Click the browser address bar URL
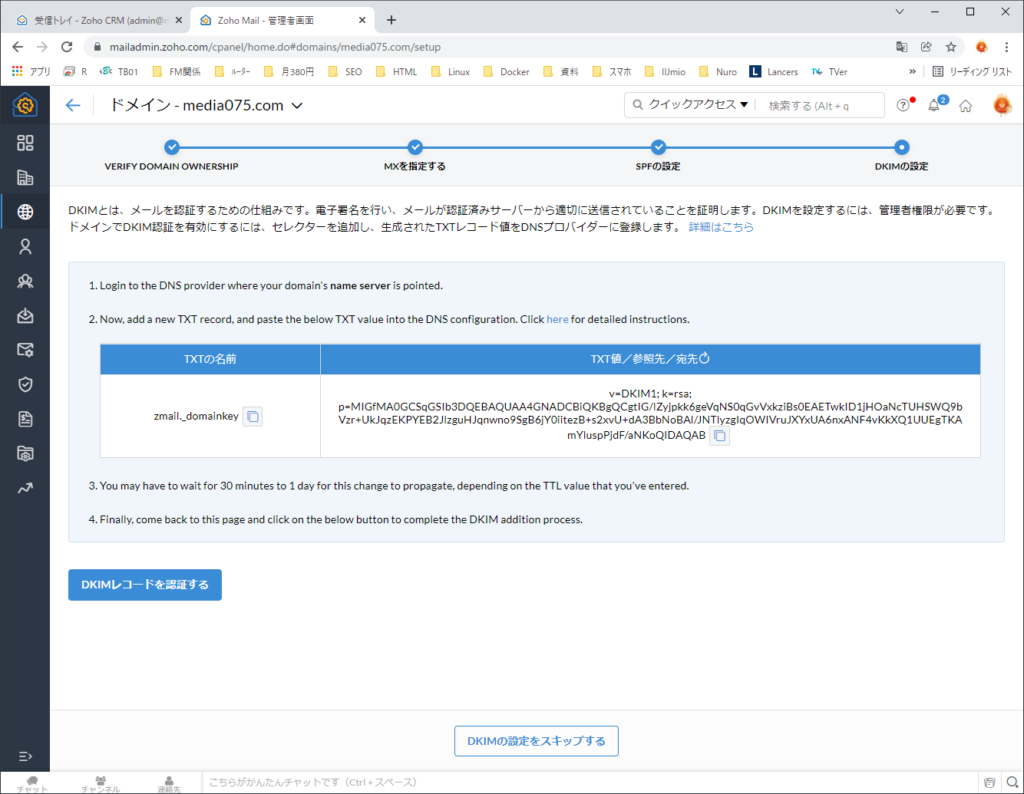This screenshot has width=1024, height=794. [x=275, y=47]
